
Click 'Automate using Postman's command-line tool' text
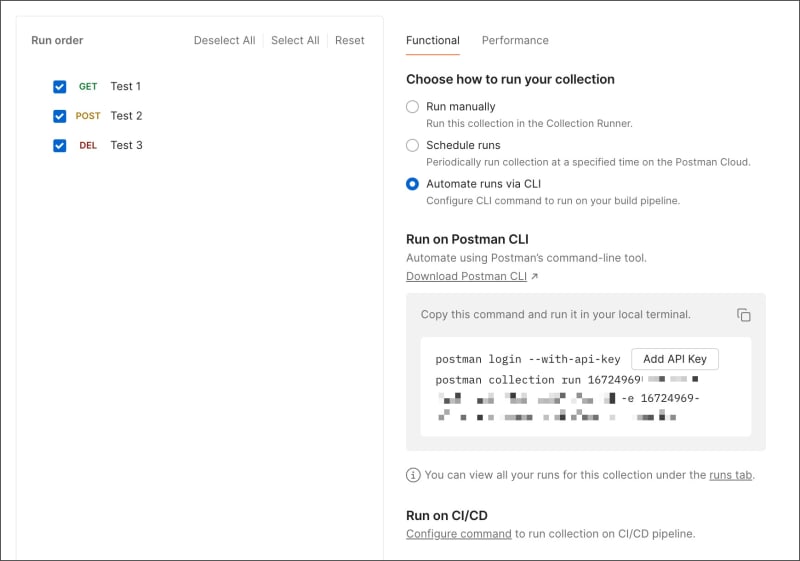tap(526, 258)
